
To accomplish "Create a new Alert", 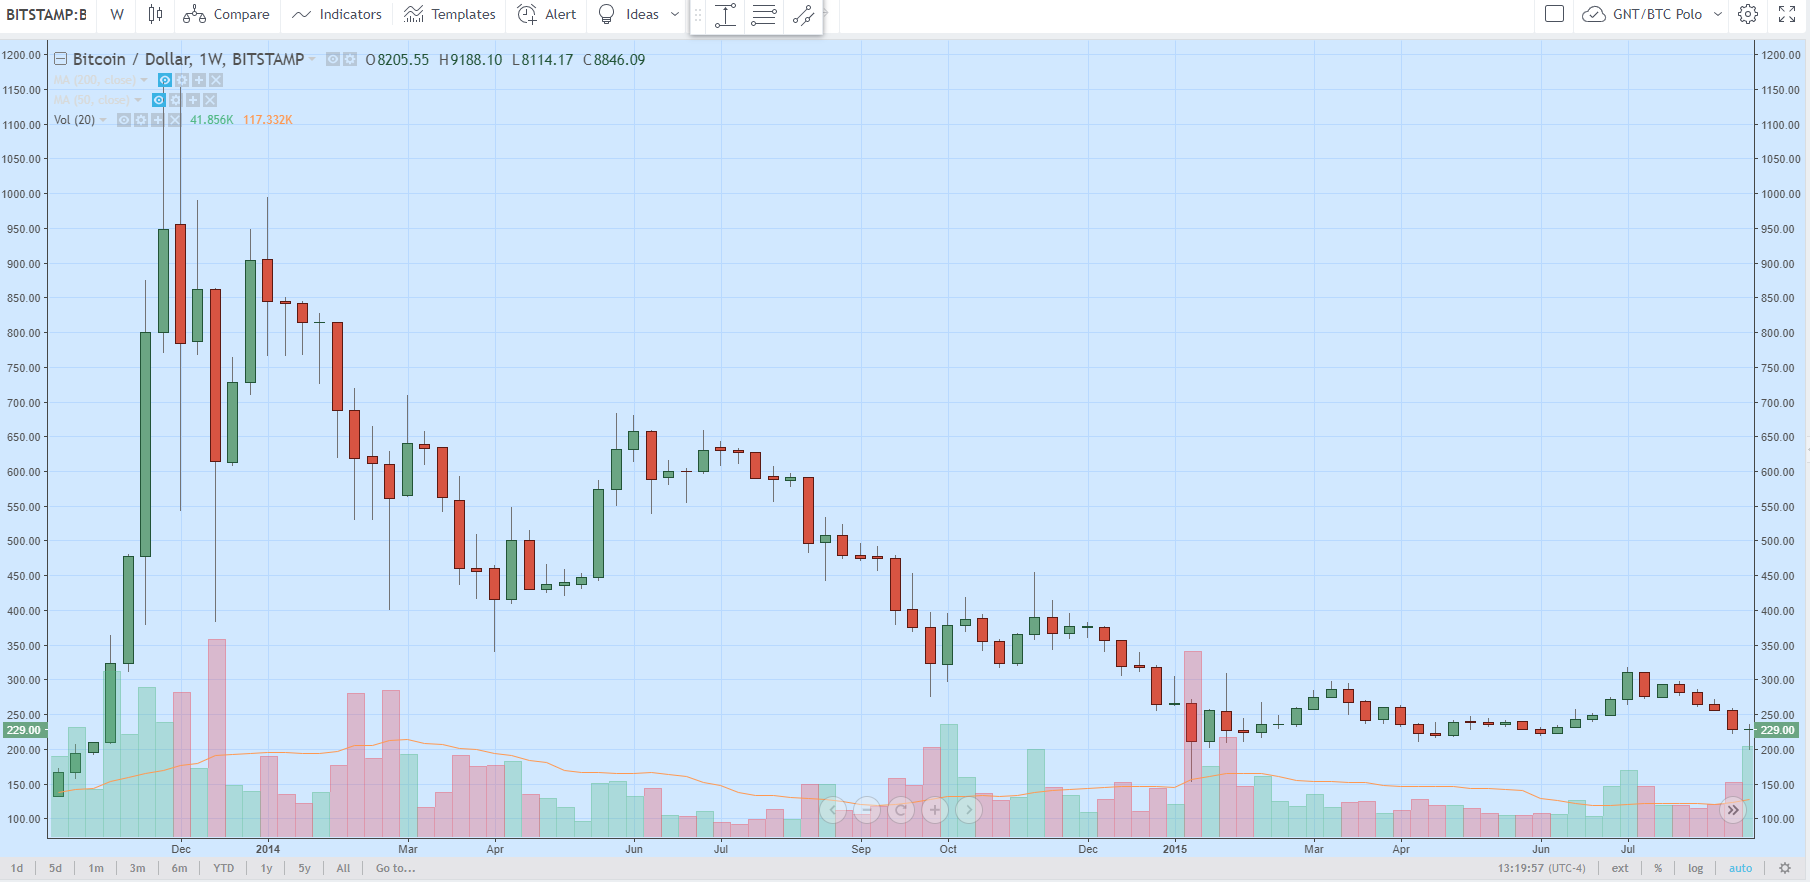I will (546, 14).
